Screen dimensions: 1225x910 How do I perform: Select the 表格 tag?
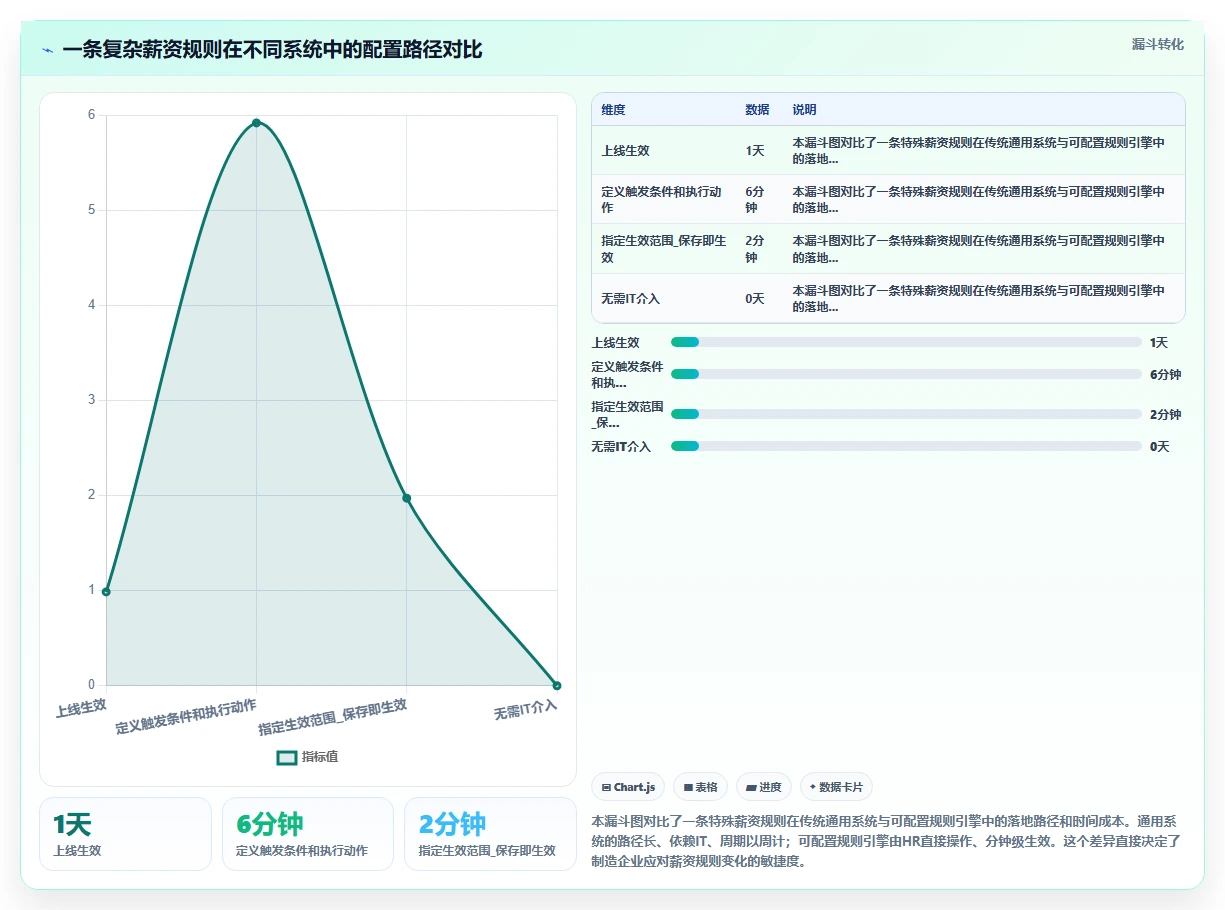click(x=700, y=787)
